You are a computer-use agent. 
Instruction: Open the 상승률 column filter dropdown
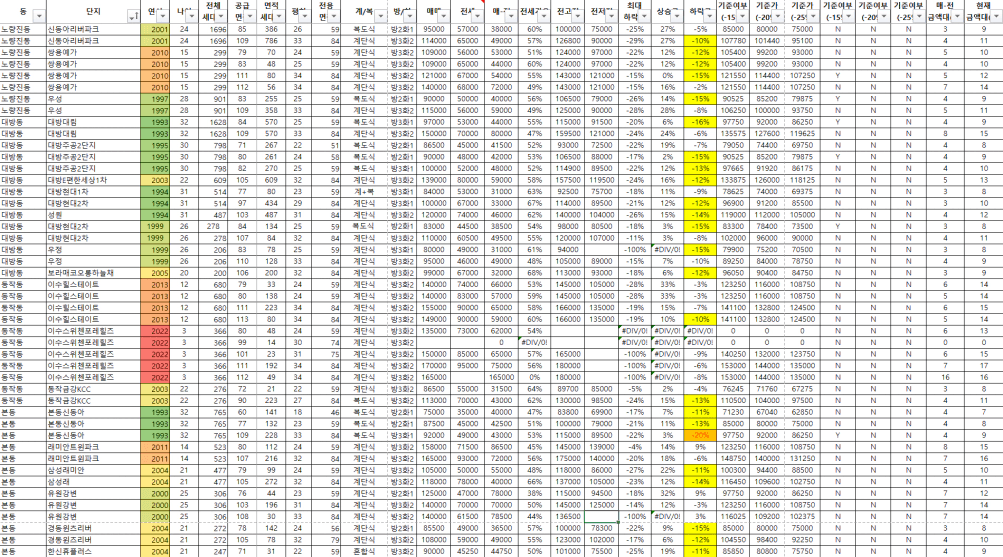tap(677, 16)
